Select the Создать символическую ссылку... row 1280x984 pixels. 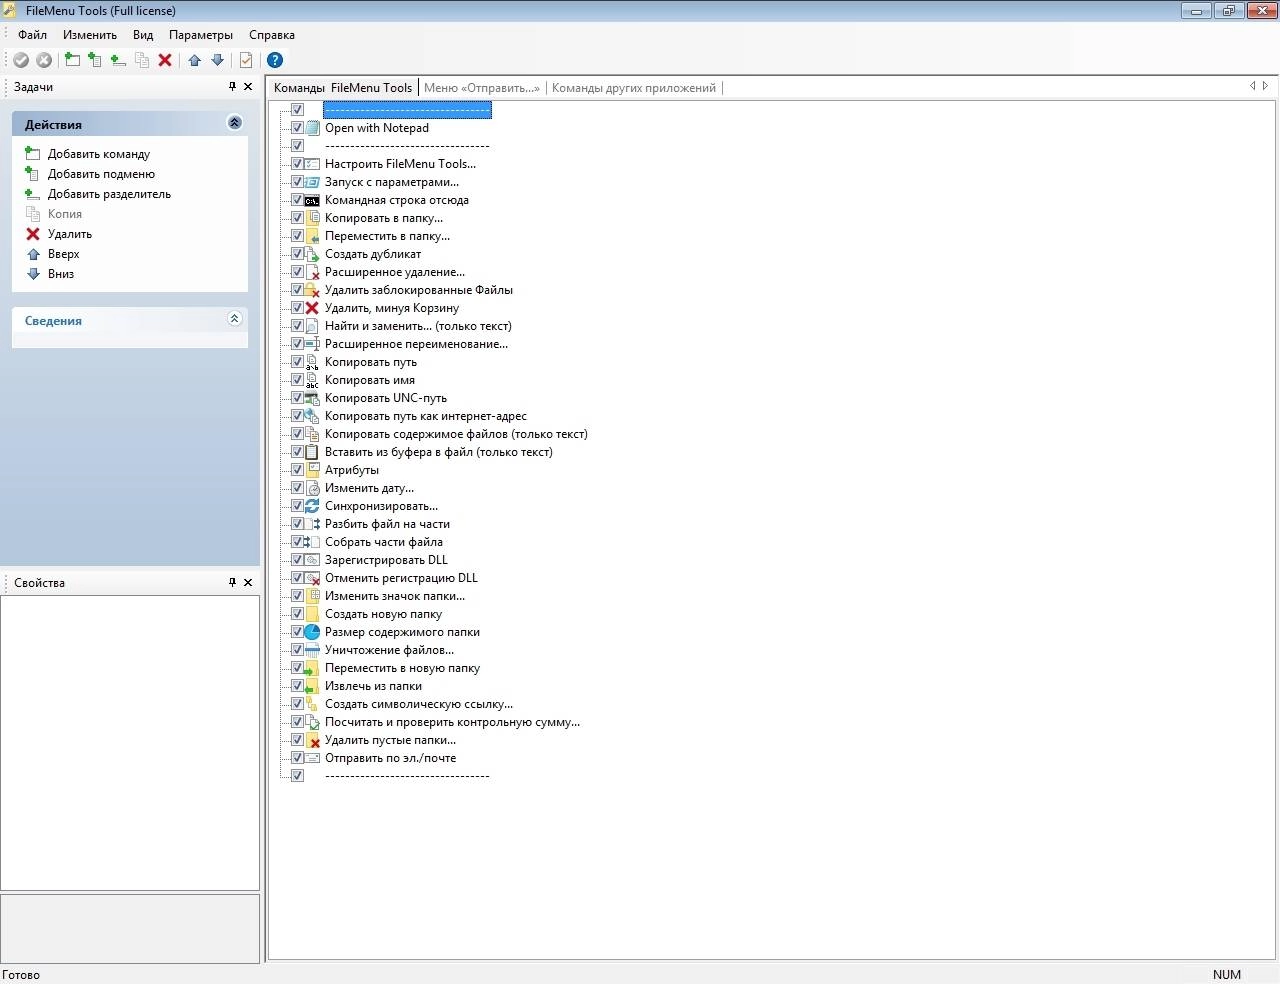coord(419,704)
